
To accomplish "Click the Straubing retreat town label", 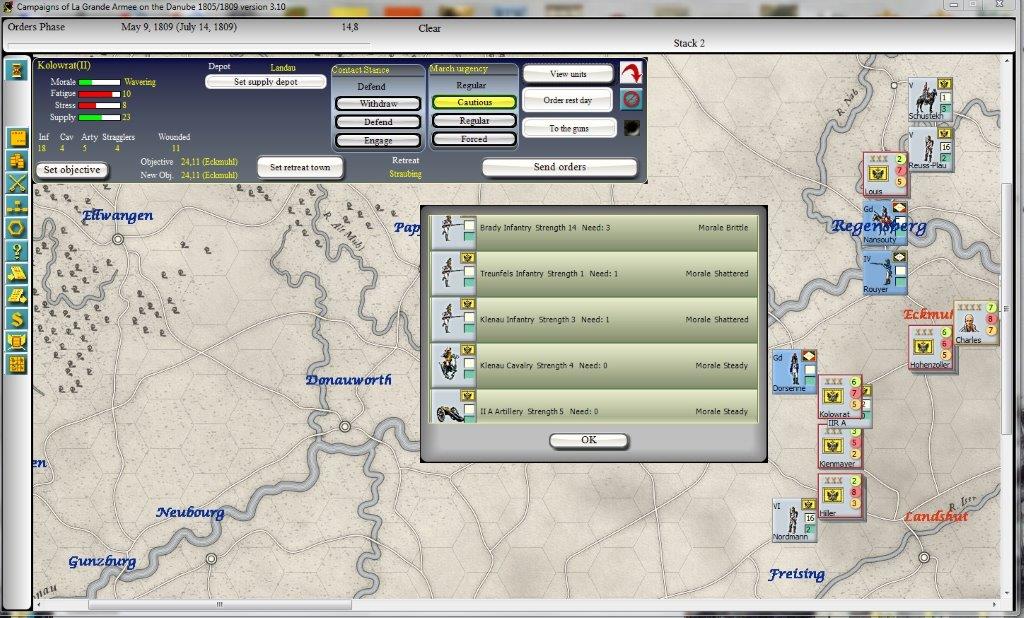I will [x=406, y=174].
